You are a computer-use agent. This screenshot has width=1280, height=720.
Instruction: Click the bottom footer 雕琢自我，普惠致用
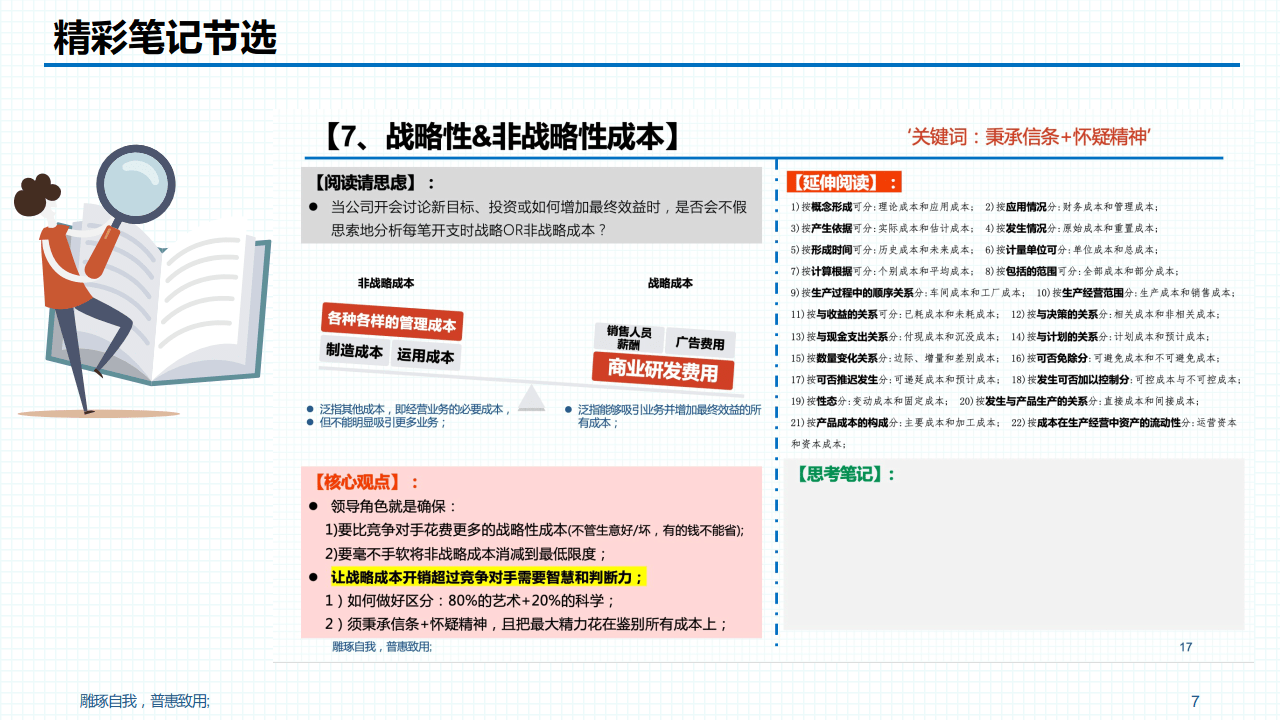(x=145, y=701)
